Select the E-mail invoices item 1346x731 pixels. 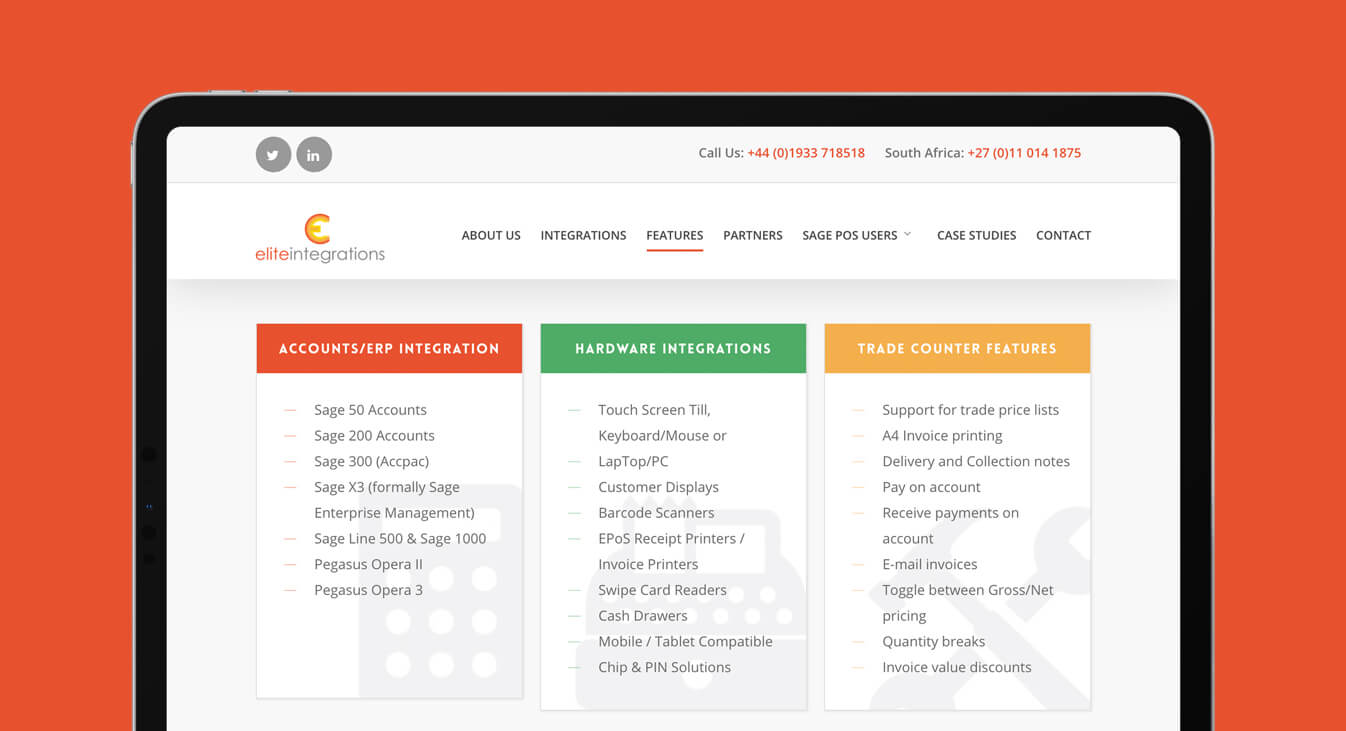point(930,565)
